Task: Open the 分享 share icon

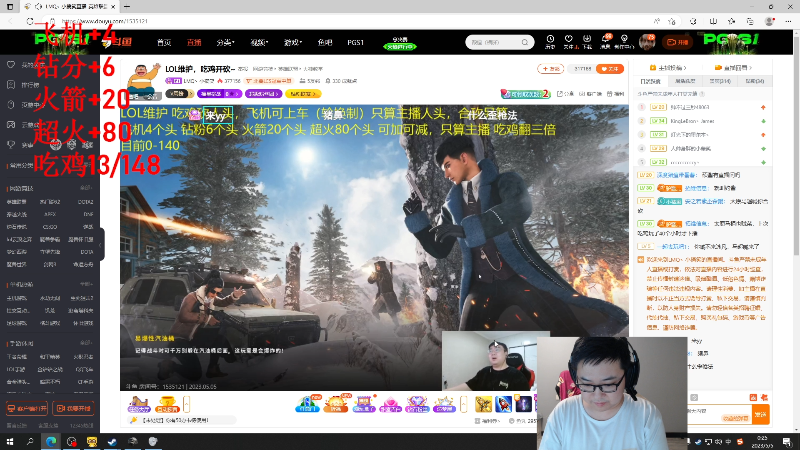Action: pyautogui.click(x=565, y=94)
